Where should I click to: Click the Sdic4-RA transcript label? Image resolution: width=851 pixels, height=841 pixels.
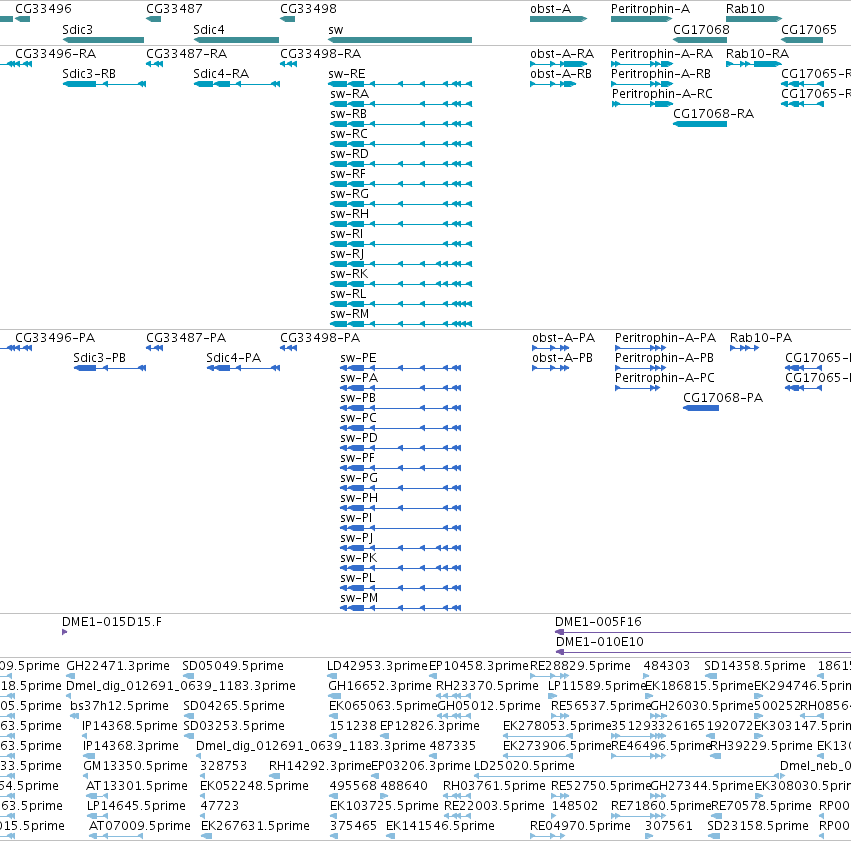(221, 74)
